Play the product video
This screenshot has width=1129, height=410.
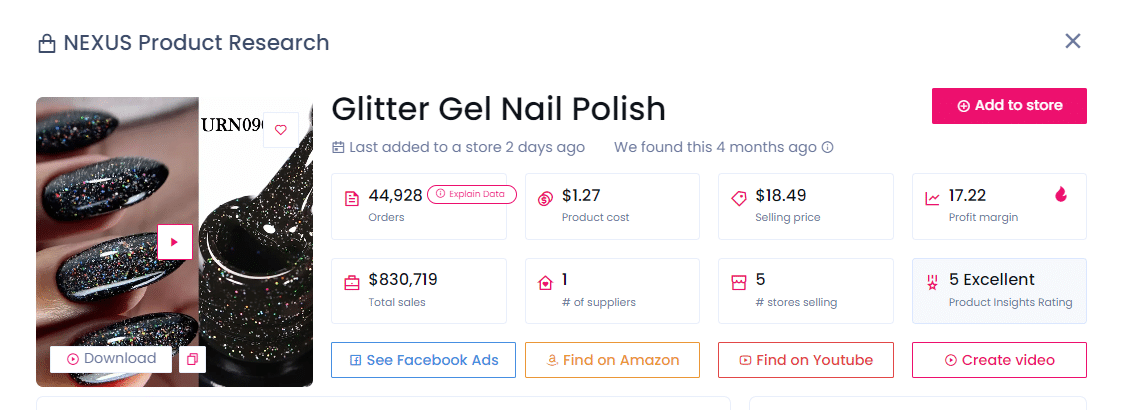174,242
